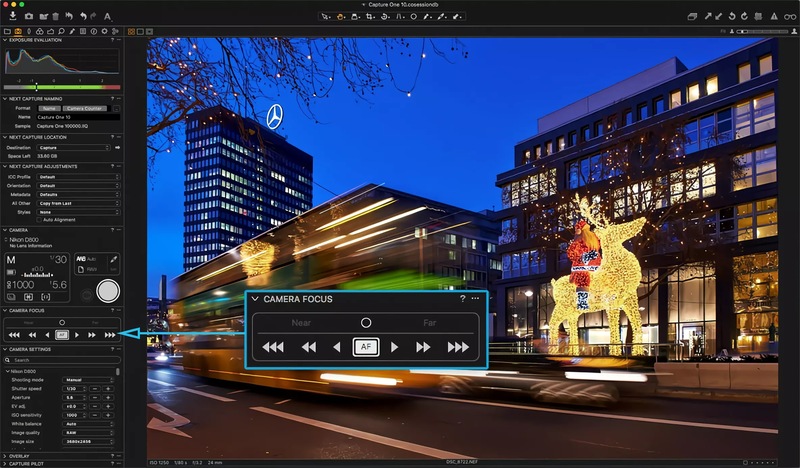
Task: Open the Orientation dropdown
Action: pyautogui.click(x=79, y=186)
